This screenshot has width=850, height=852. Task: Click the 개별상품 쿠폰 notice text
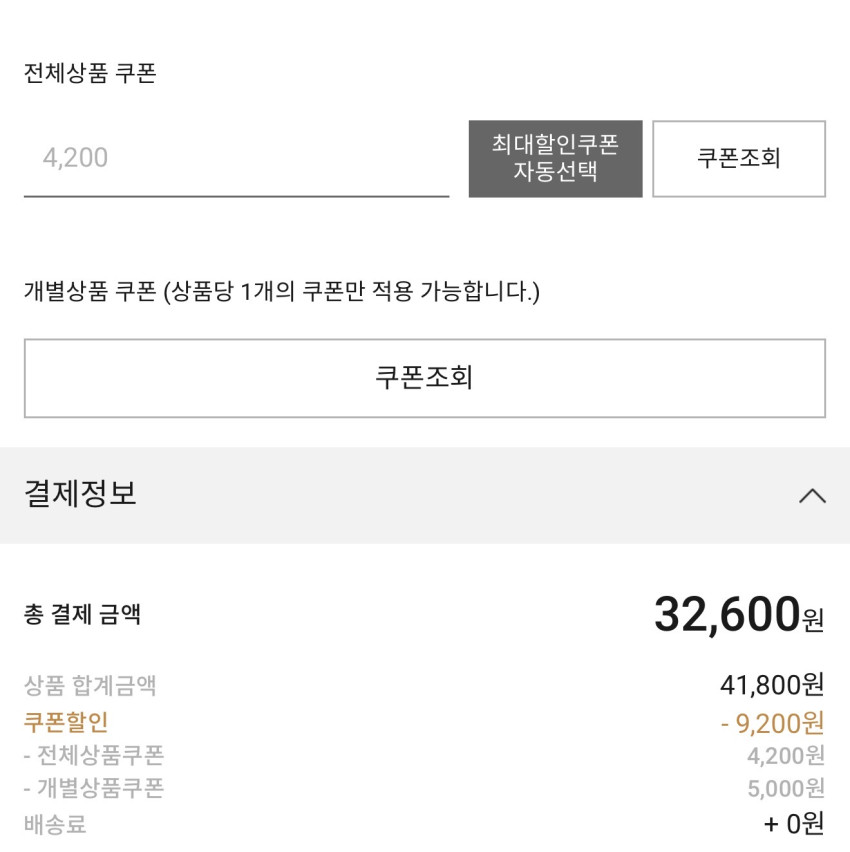tap(281, 292)
